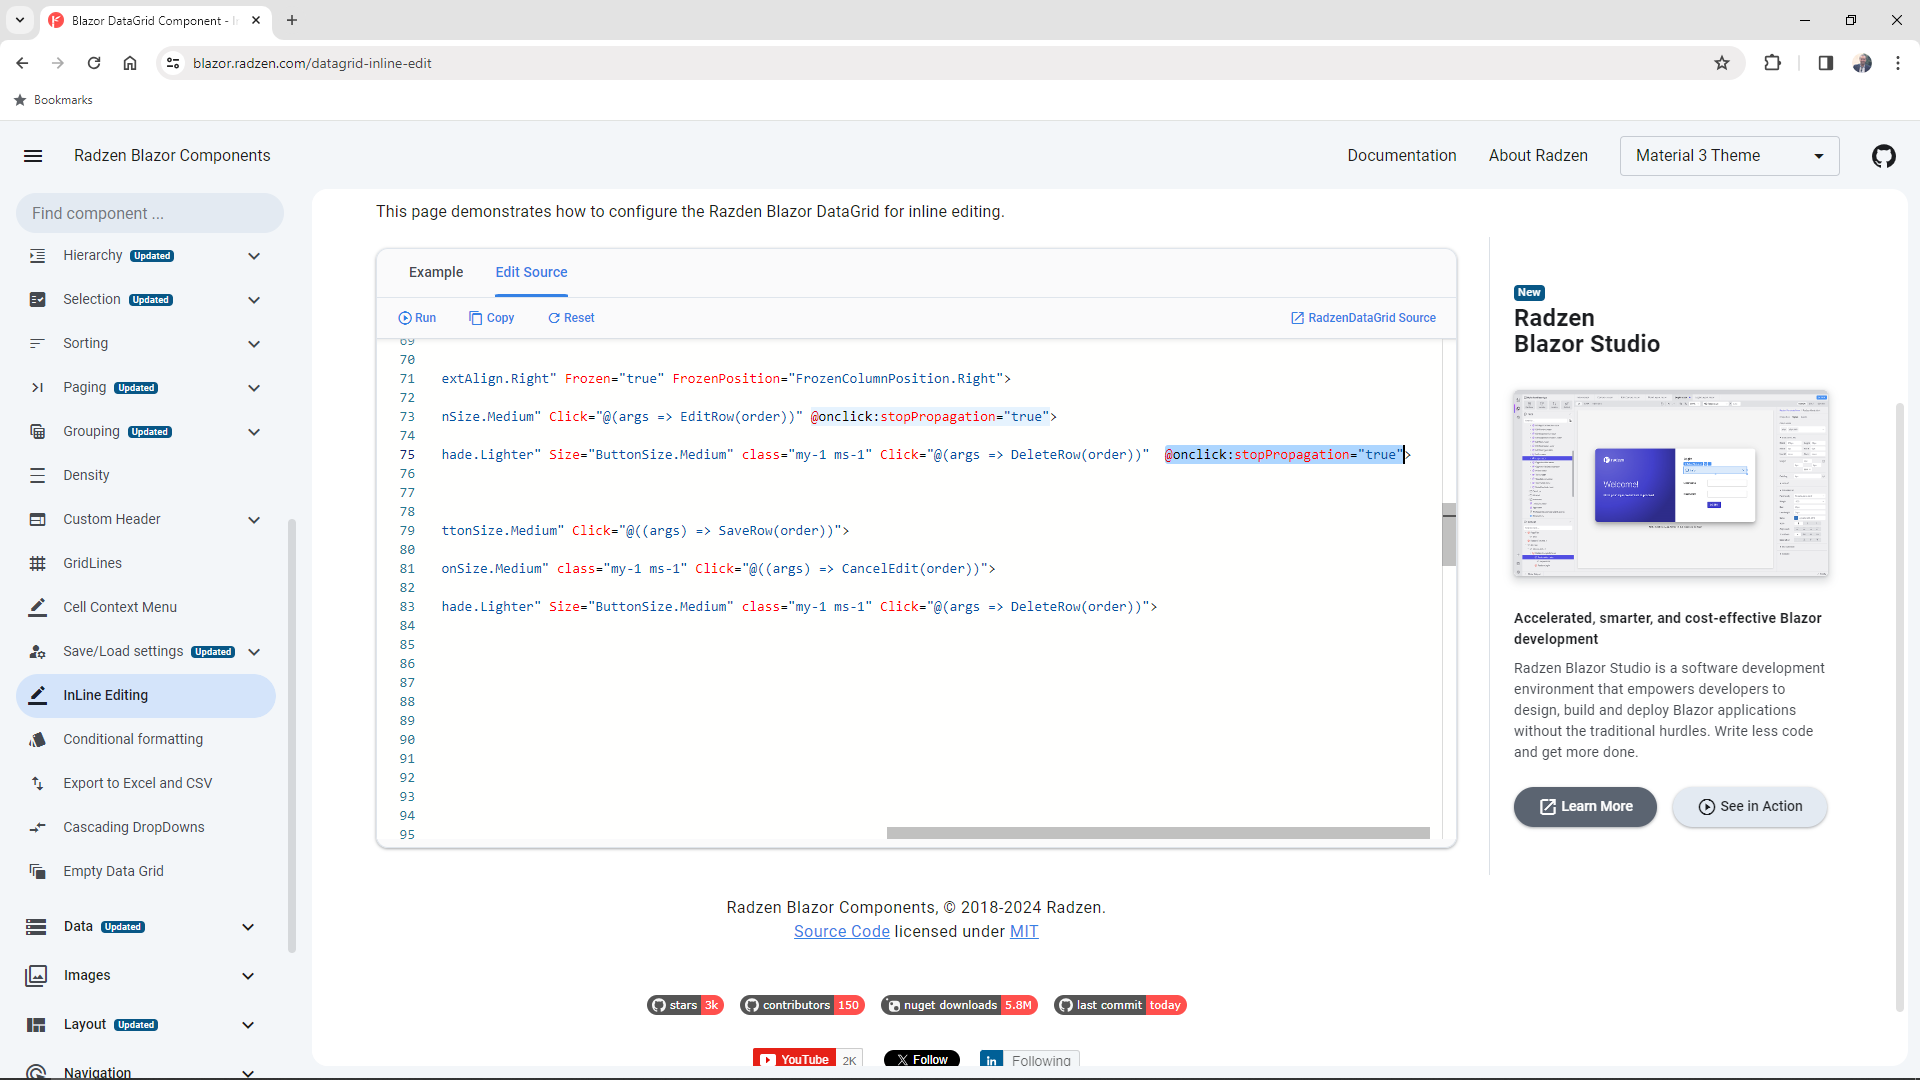Click the Conditional formatting icon

click(37, 740)
